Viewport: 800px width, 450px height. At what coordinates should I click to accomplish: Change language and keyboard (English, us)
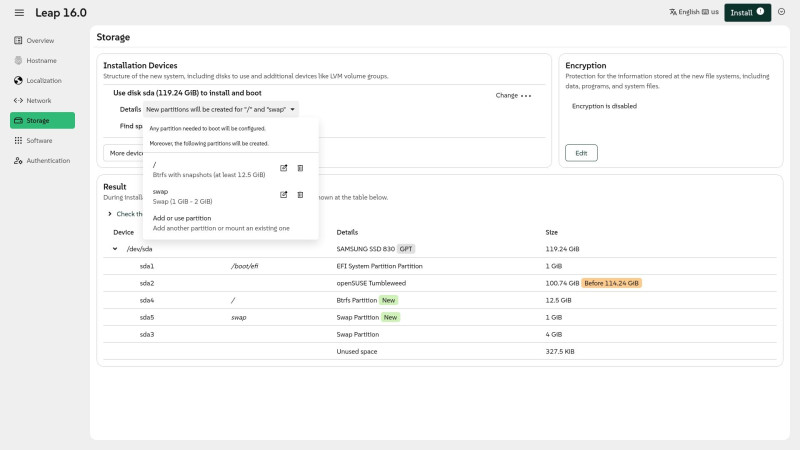click(x=693, y=12)
